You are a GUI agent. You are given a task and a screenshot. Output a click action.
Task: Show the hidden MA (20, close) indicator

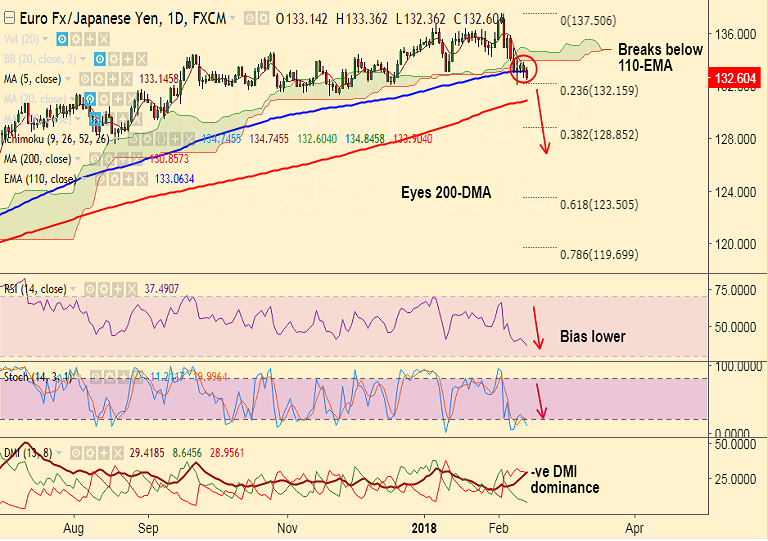(x=89, y=99)
